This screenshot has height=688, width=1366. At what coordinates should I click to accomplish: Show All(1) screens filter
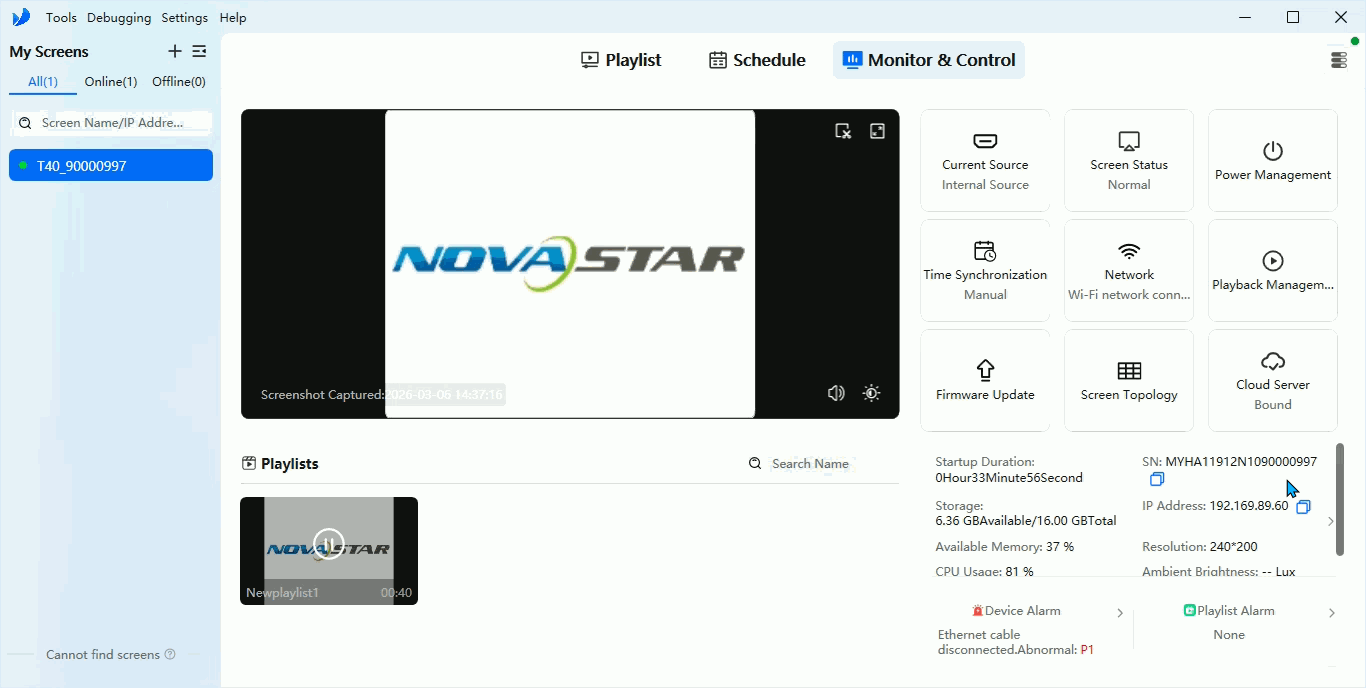click(x=43, y=82)
